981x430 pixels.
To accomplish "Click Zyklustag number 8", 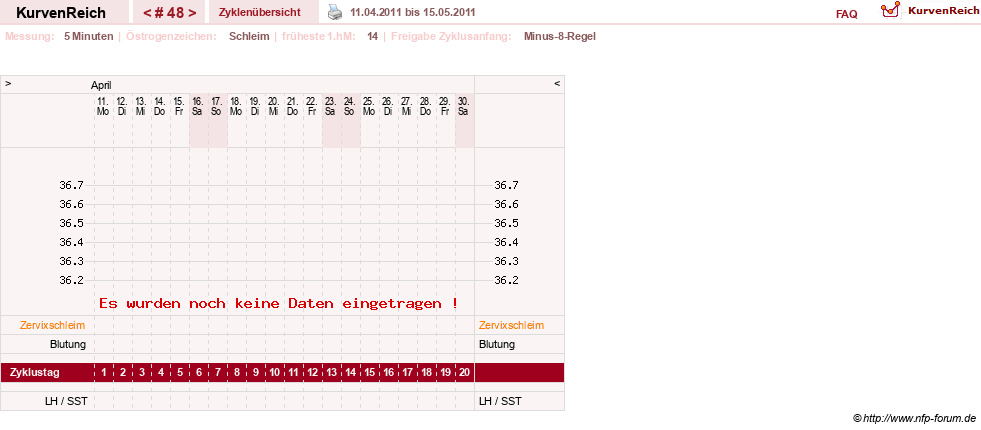I will [x=236, y=372].
